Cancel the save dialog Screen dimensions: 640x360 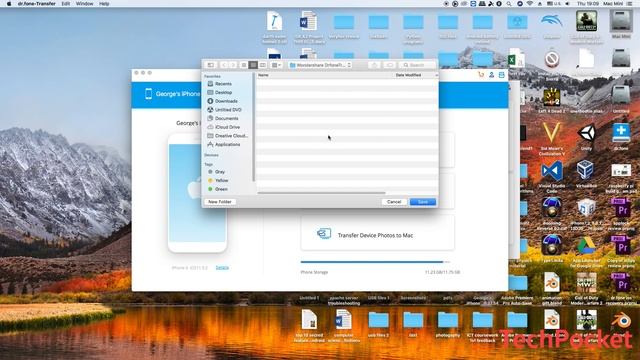click(394, 202)
